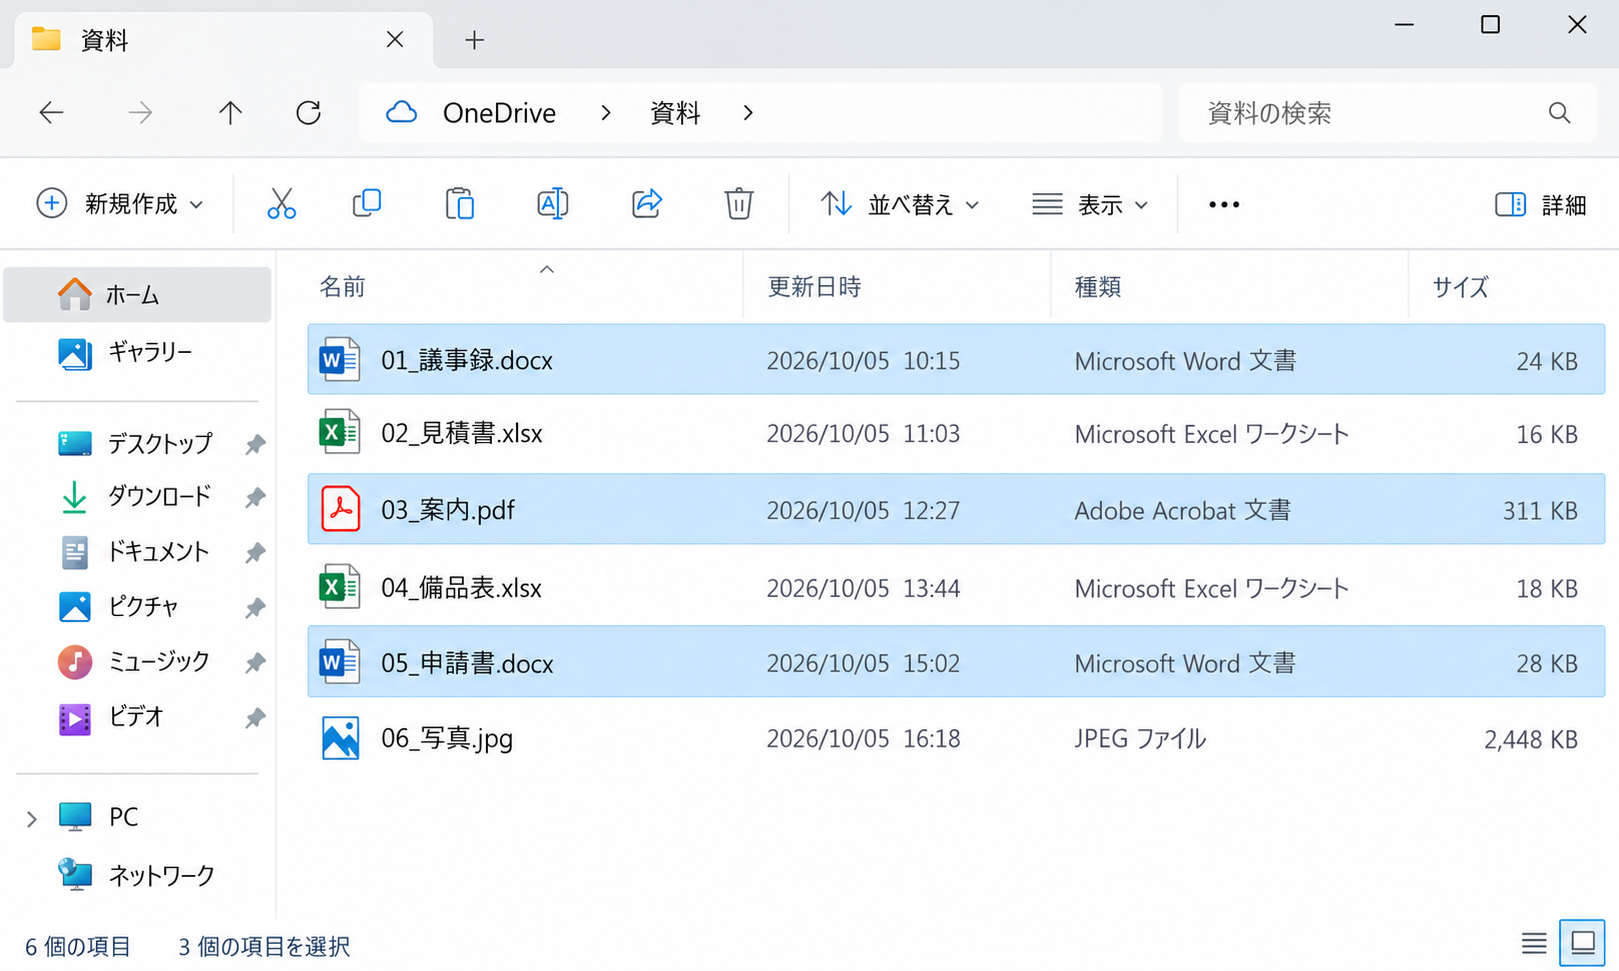Viewport: 1619px width, 971px height.
Task: Unpin ピクチャ using its pin icon
Action: coord(255,607)
